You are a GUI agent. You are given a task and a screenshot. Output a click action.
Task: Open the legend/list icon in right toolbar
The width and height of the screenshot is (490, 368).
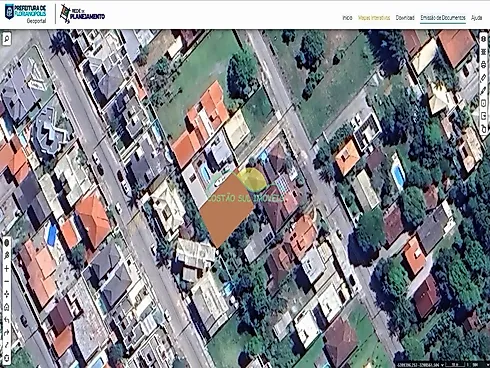tap(483, 52)
